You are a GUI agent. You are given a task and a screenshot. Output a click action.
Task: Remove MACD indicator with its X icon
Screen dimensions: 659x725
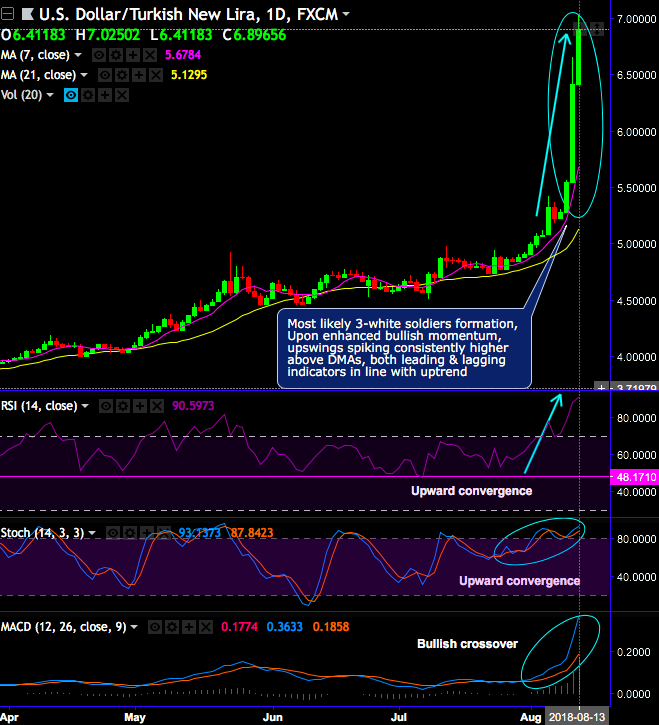[206, 627]
